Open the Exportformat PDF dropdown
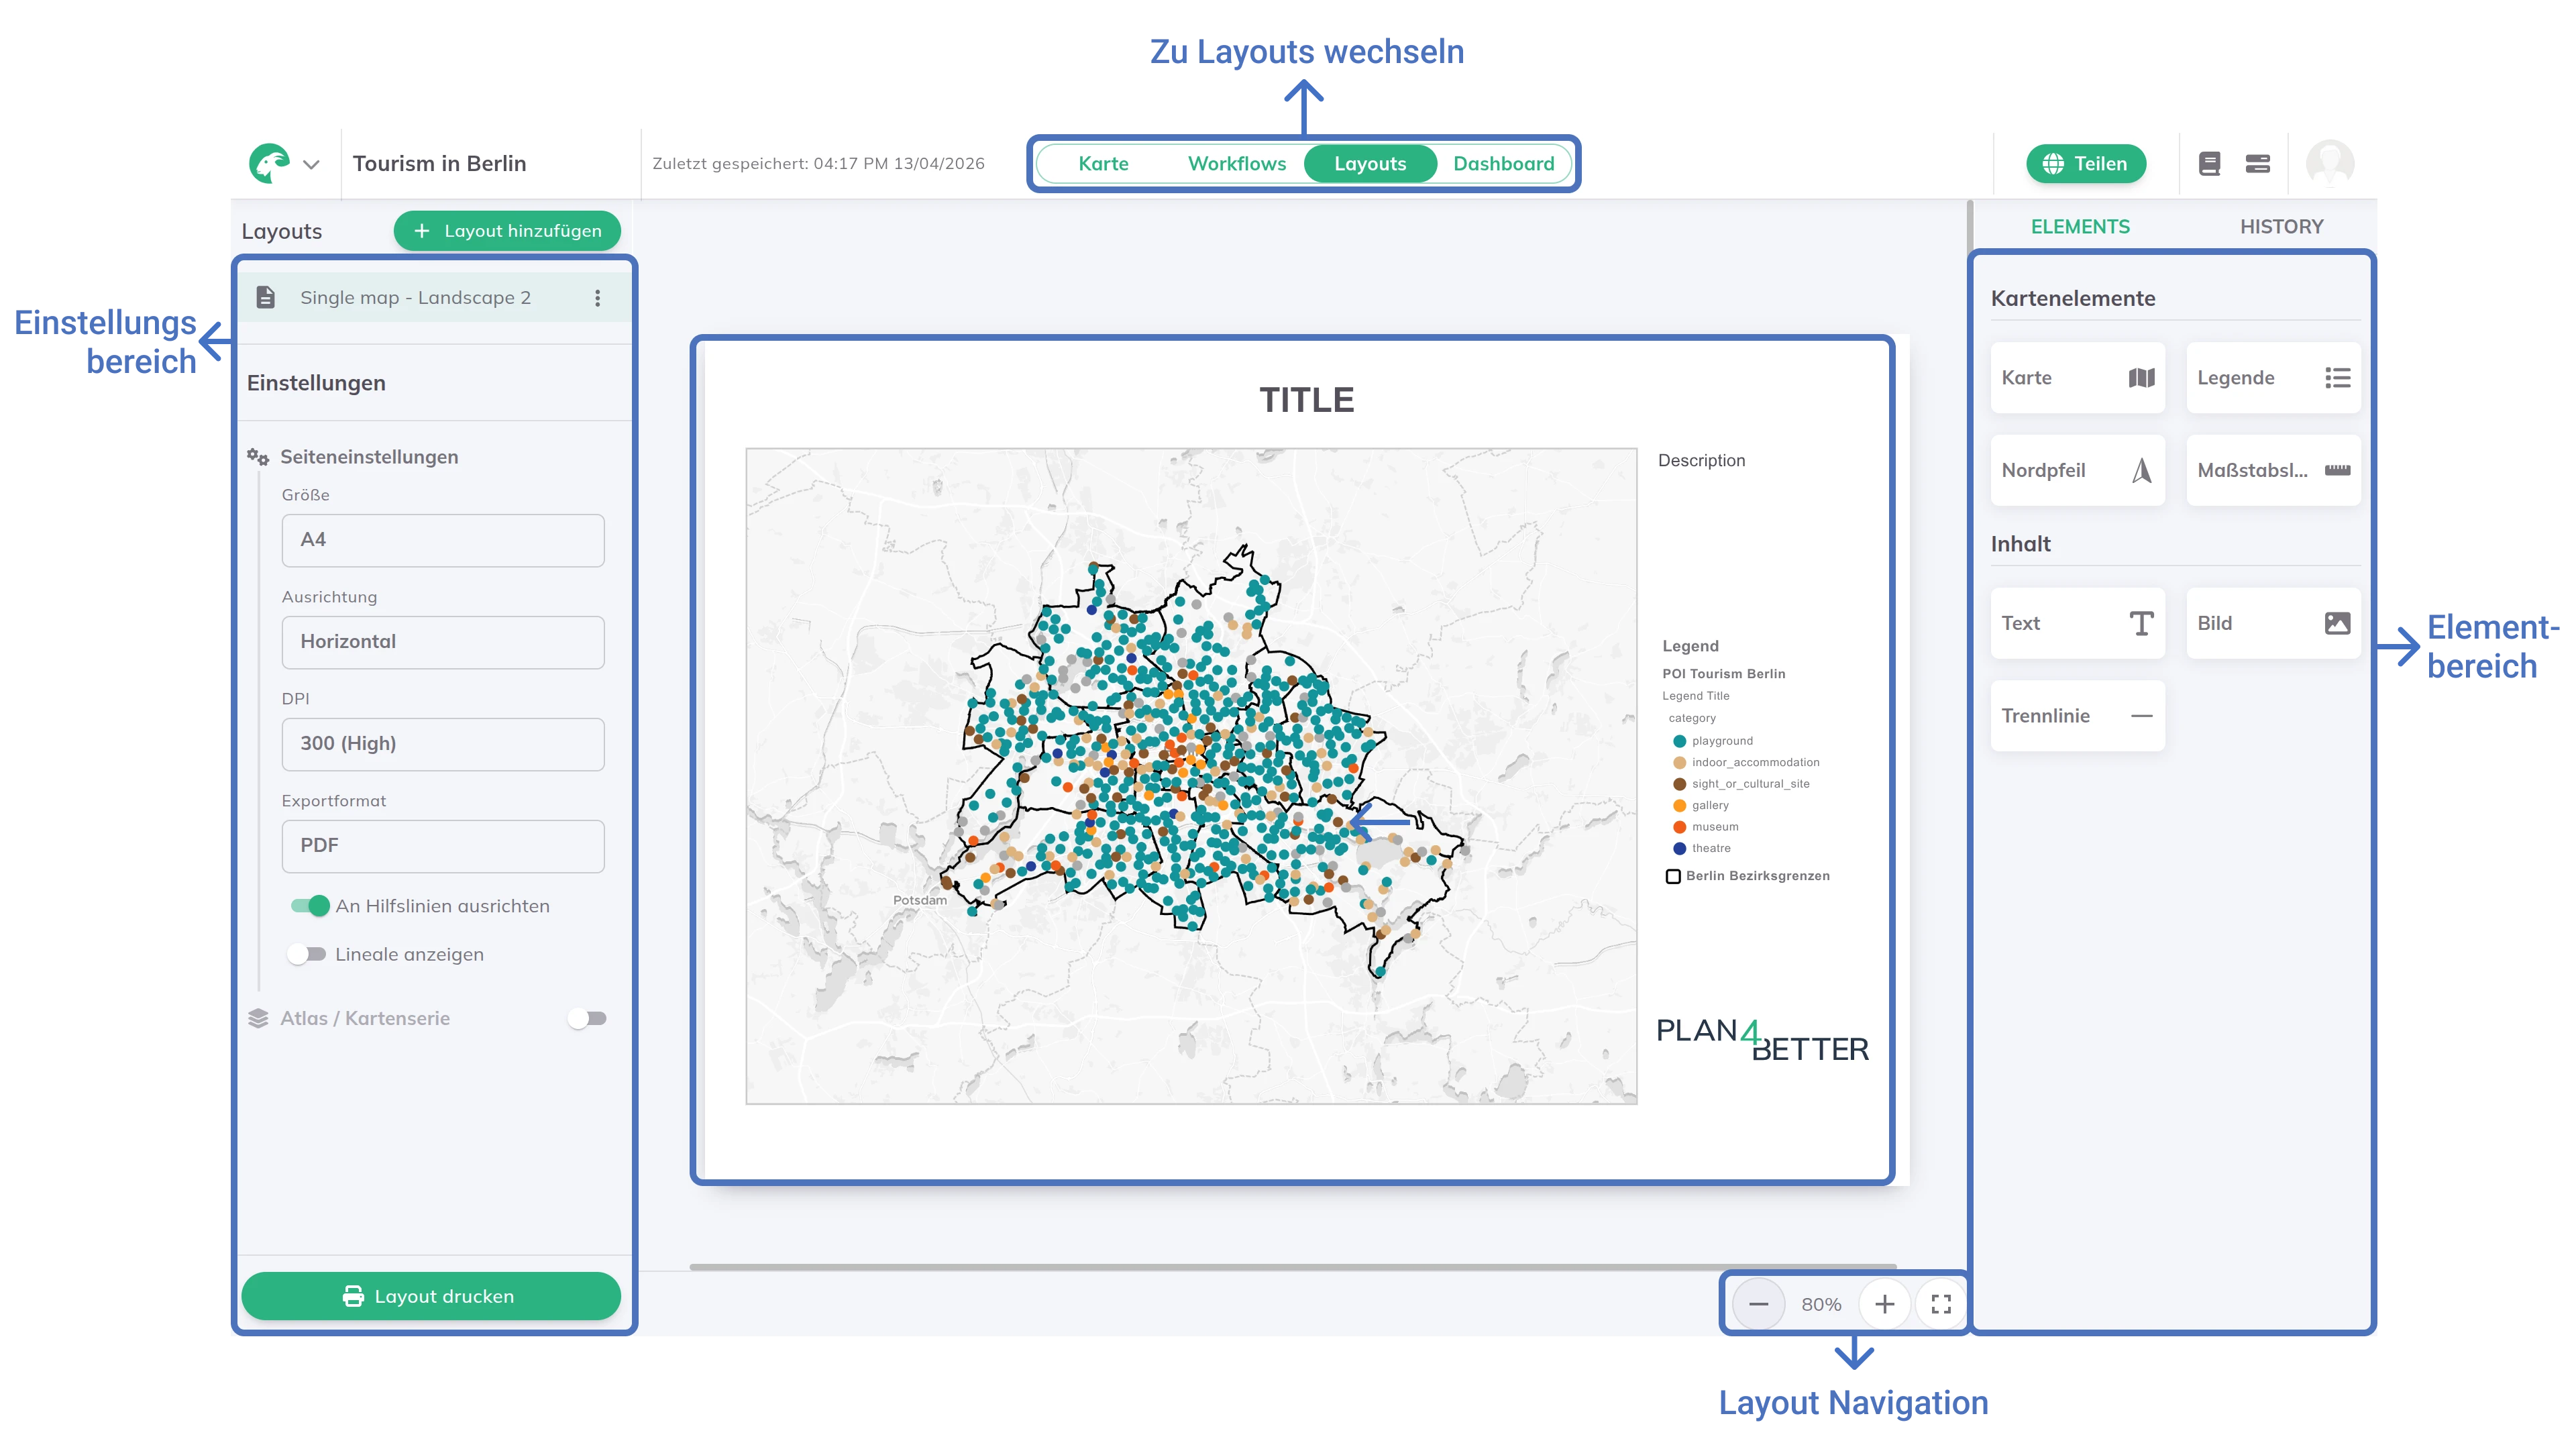Screen dimensions: 2576x1449 coord(442,846)
